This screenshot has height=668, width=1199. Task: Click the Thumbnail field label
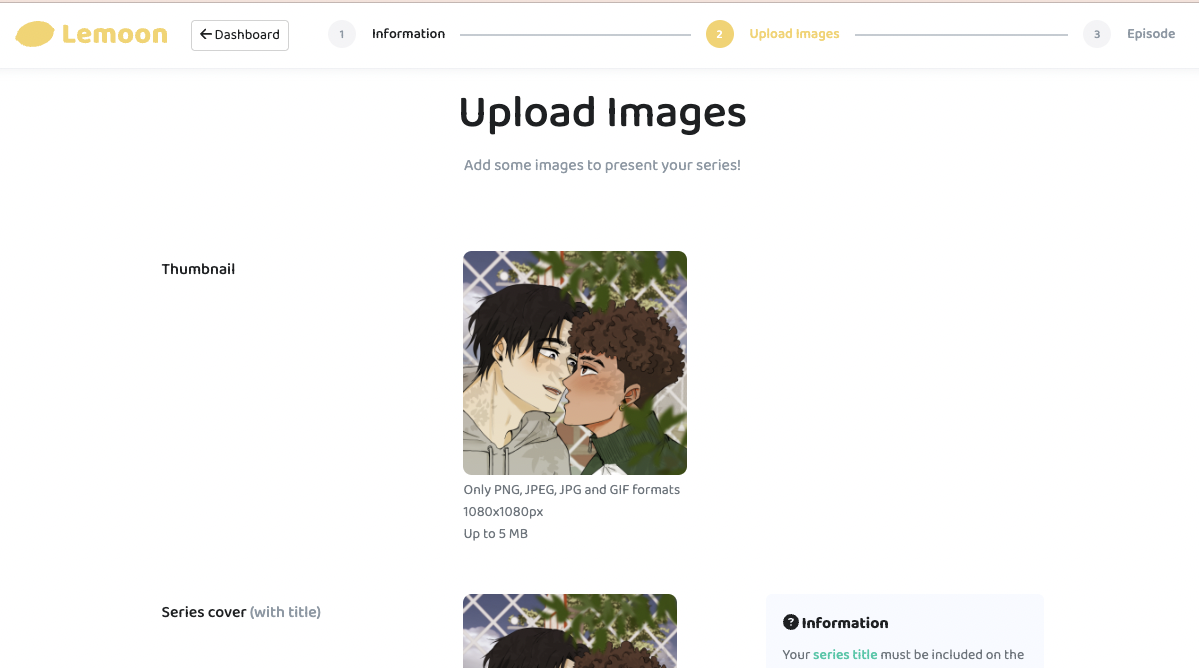pyautogui.click(x=198, y=269)
